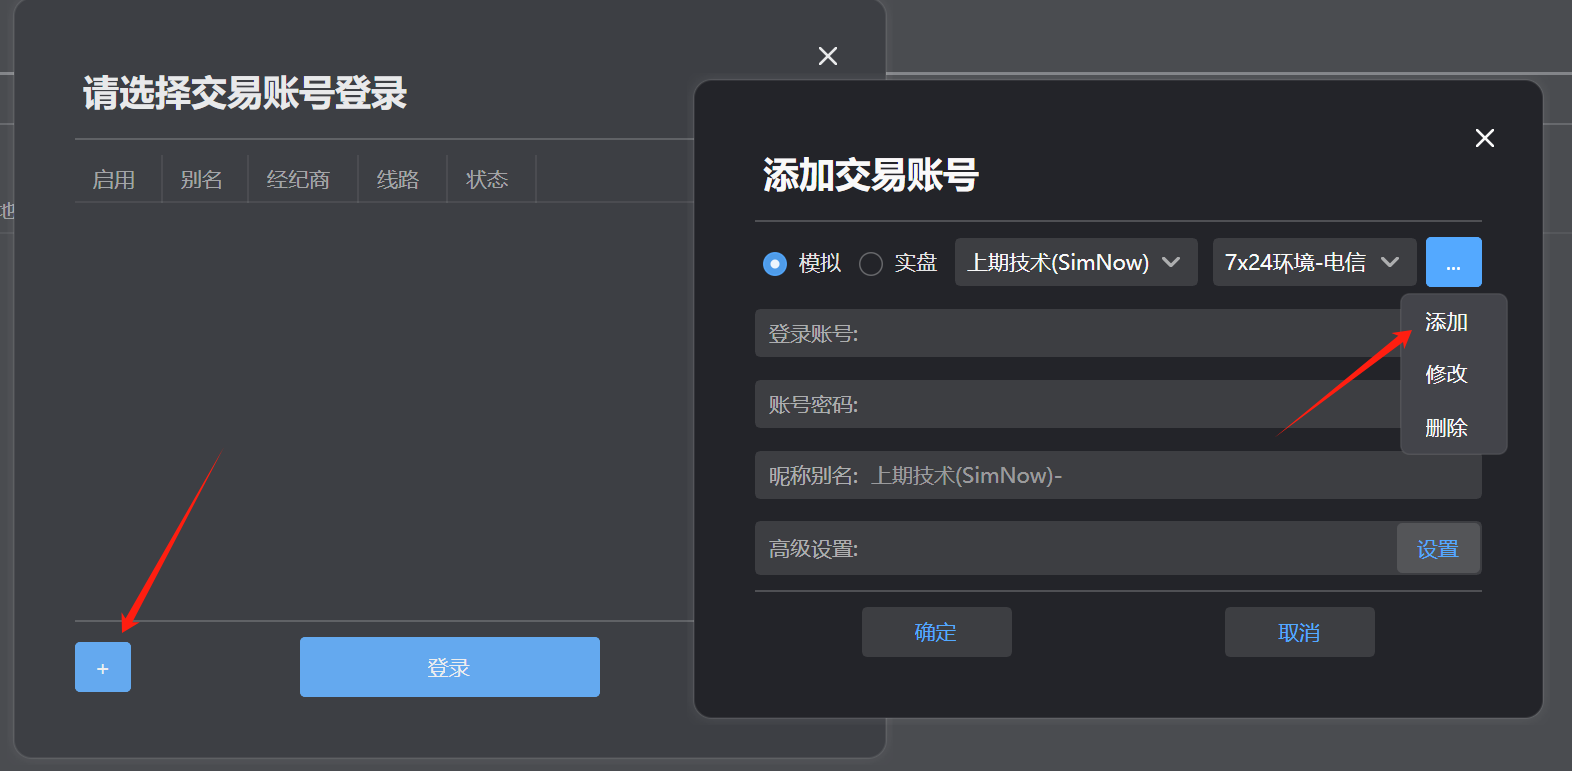The width and height of the screenshot is (1572, 771).
Task: Click the blue 登录 login button
Action: pos(449,668)
